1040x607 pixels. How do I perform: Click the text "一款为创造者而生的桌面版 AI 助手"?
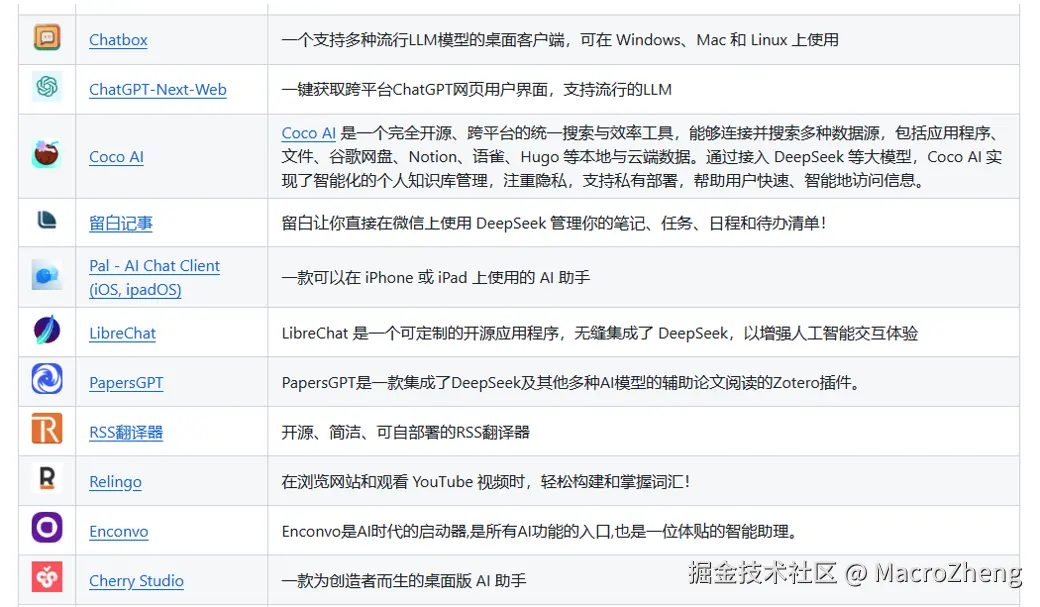tap(403, 581)
